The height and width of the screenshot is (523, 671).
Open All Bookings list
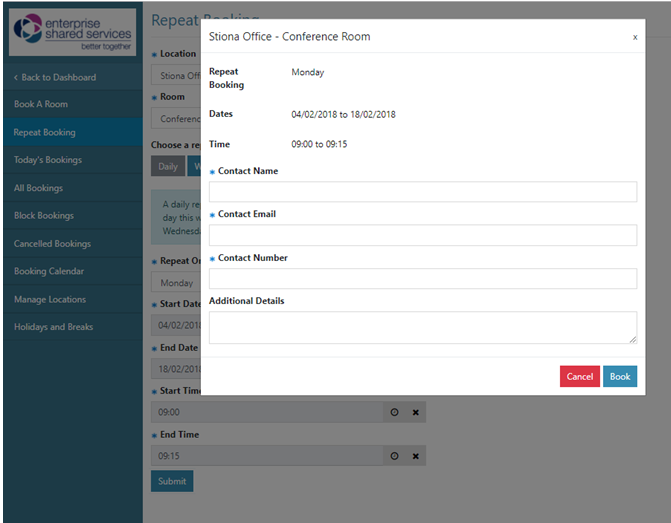[x=73, y=188]
